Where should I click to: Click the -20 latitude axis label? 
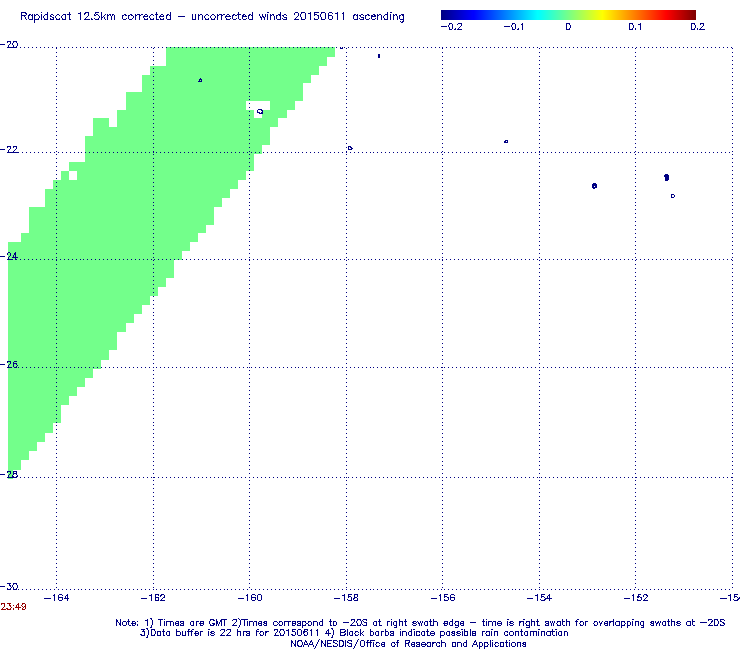tap(9, 45)
